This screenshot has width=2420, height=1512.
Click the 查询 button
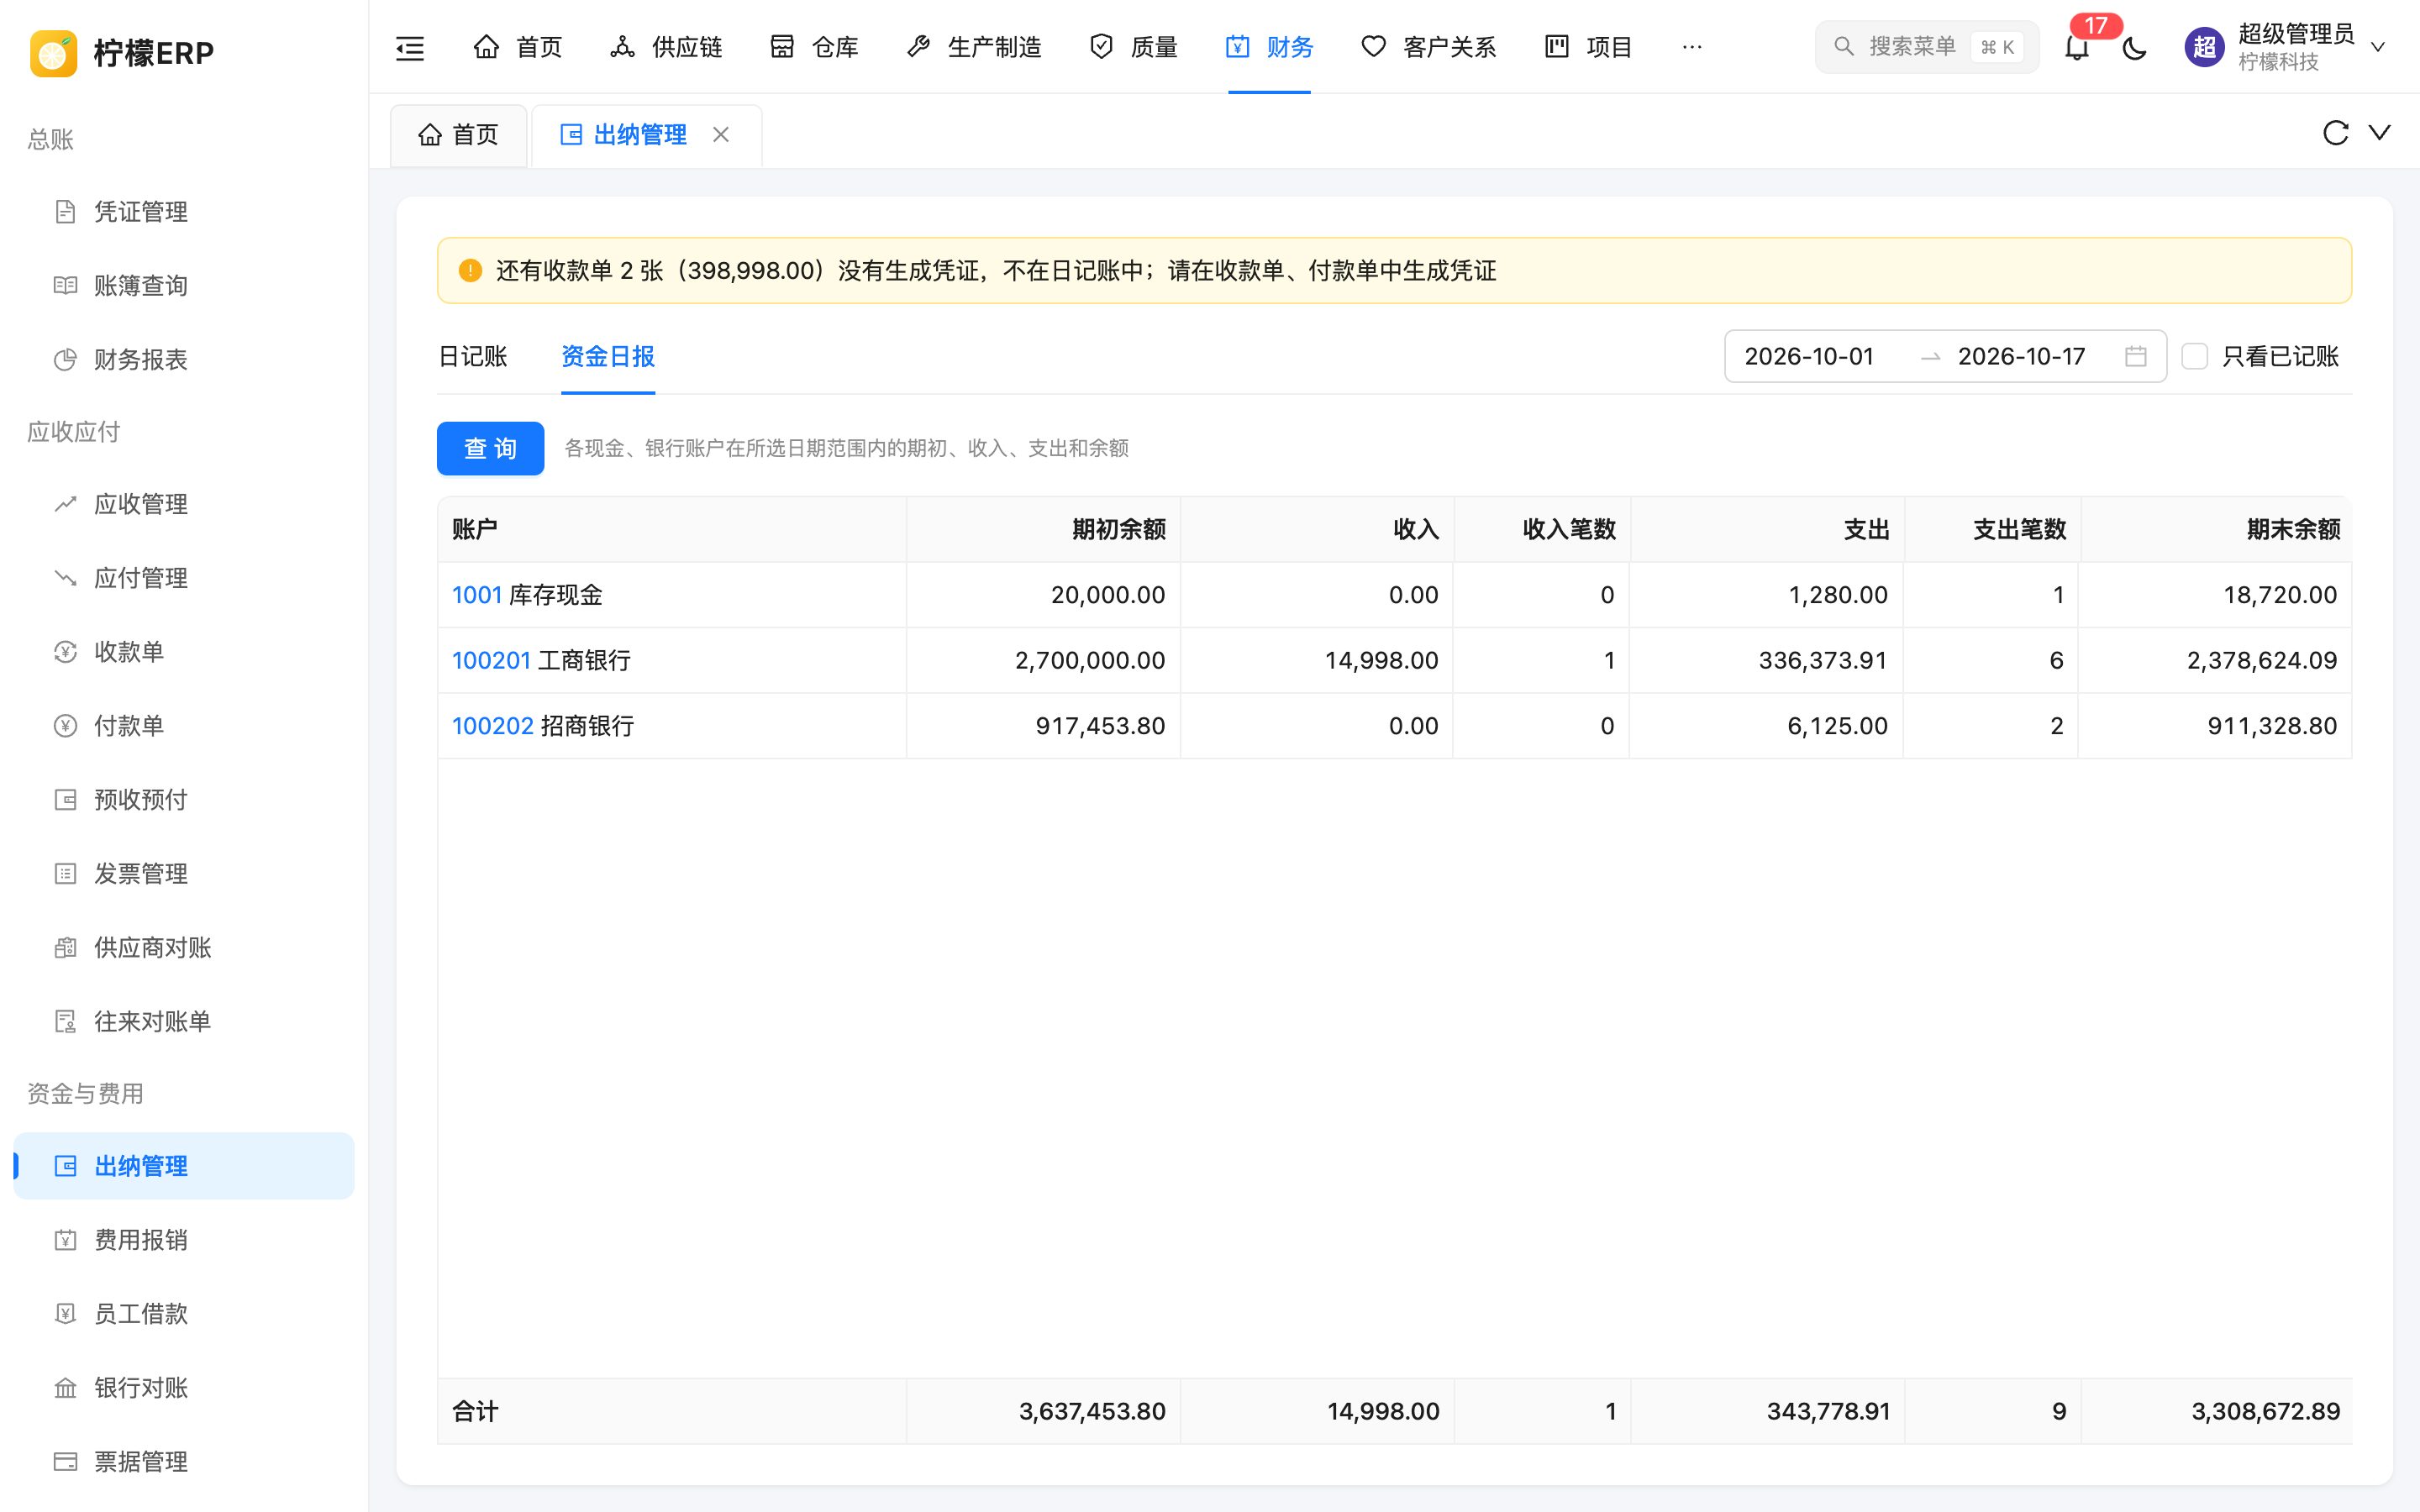pyautogui.click(x=490, y=448)
